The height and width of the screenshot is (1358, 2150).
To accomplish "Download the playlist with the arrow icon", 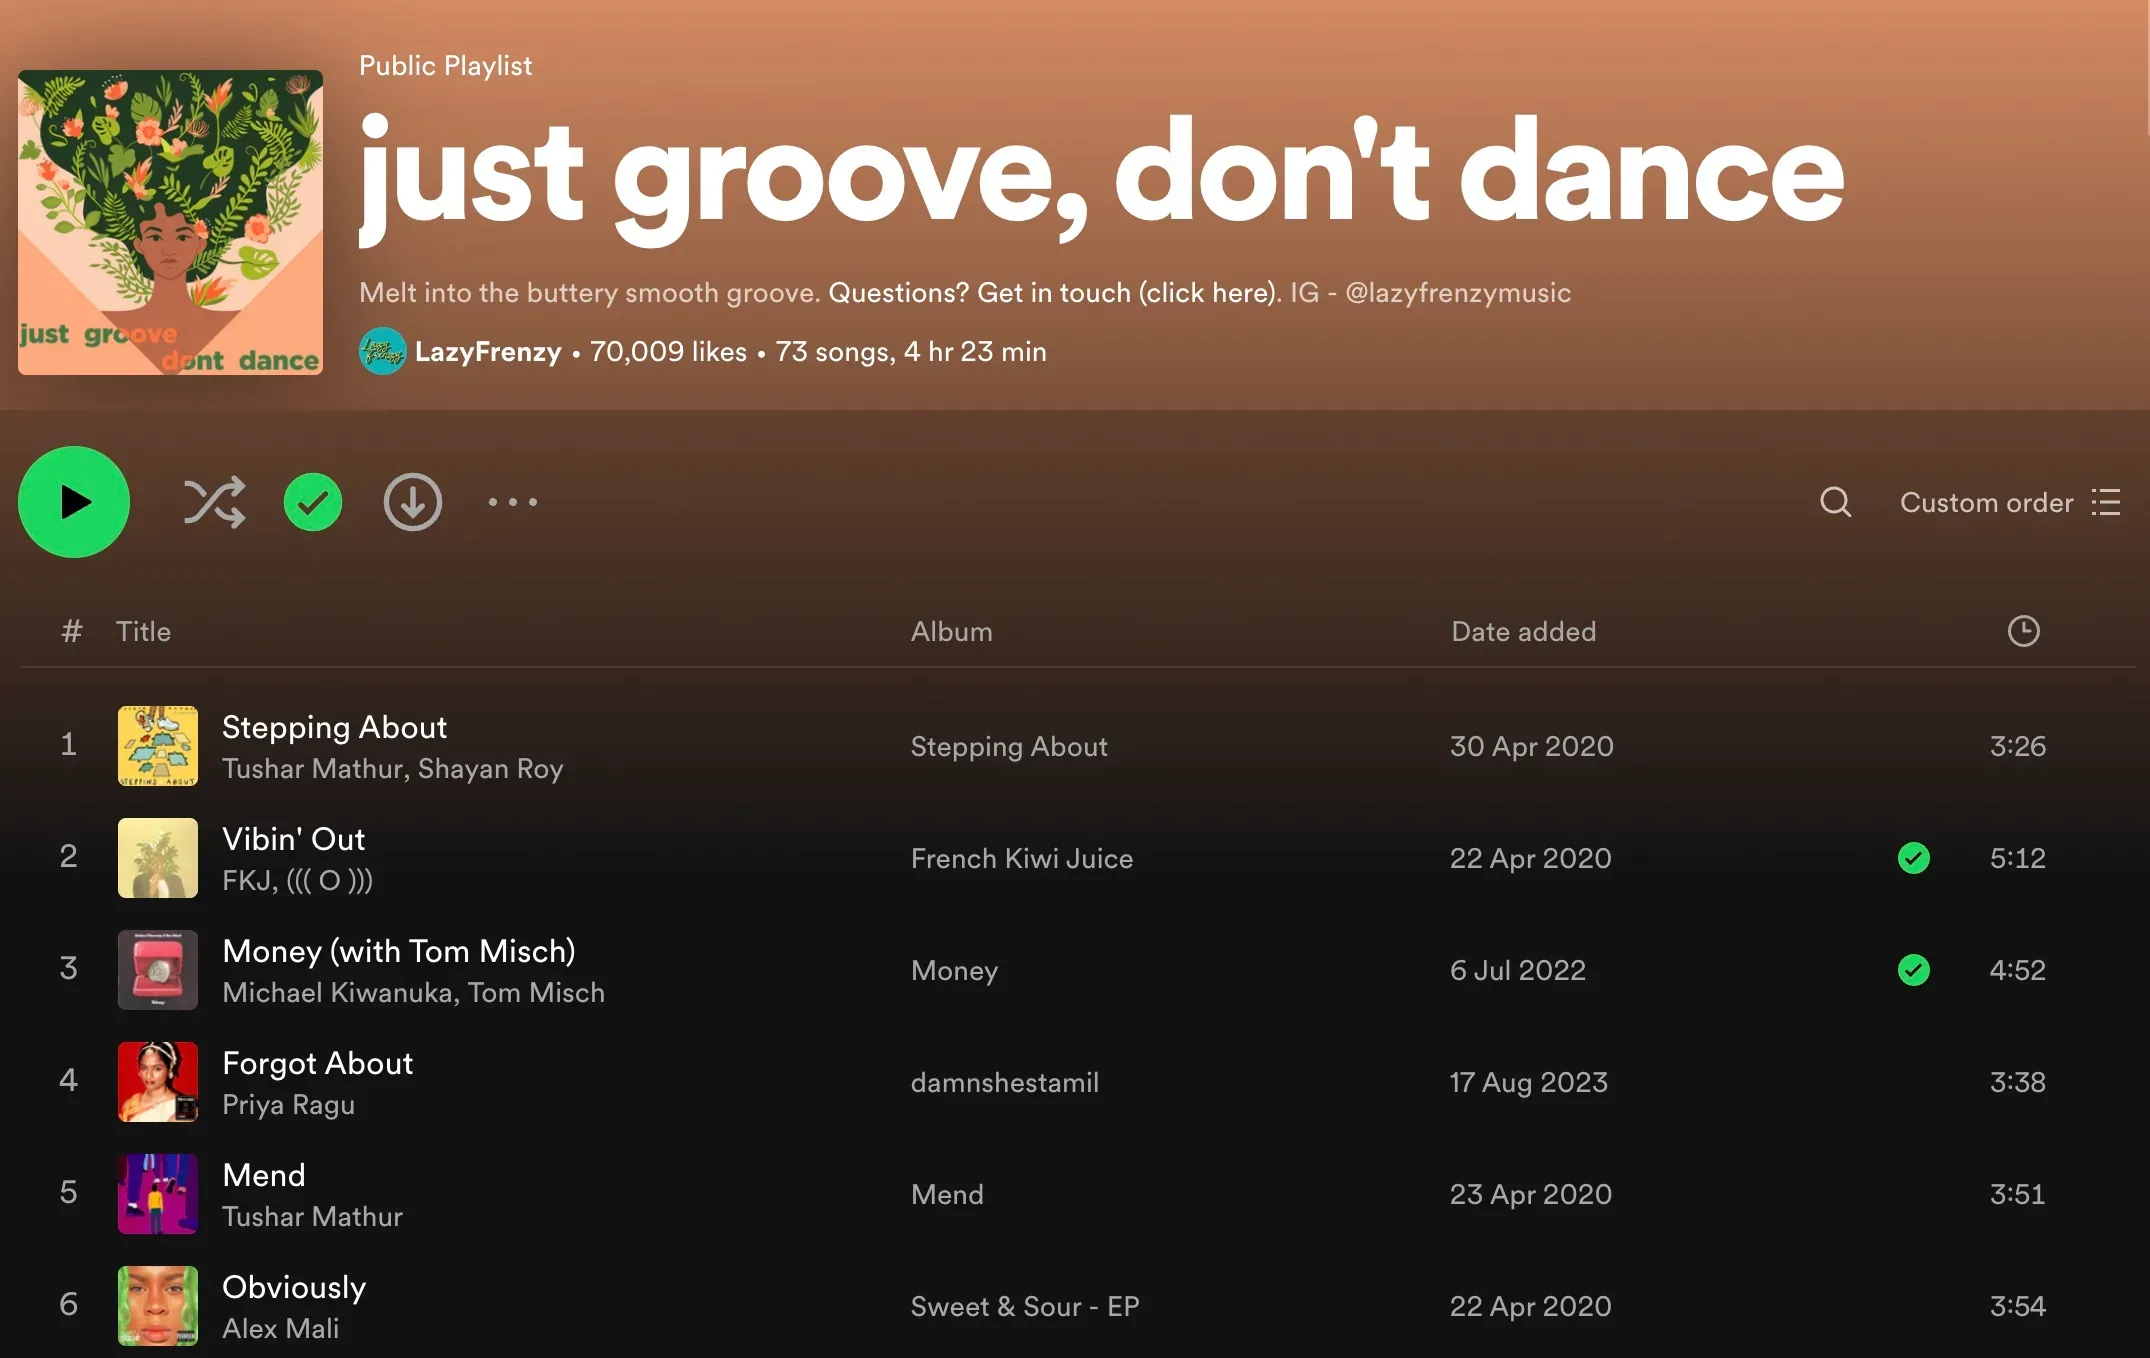I will pos(413,502).
